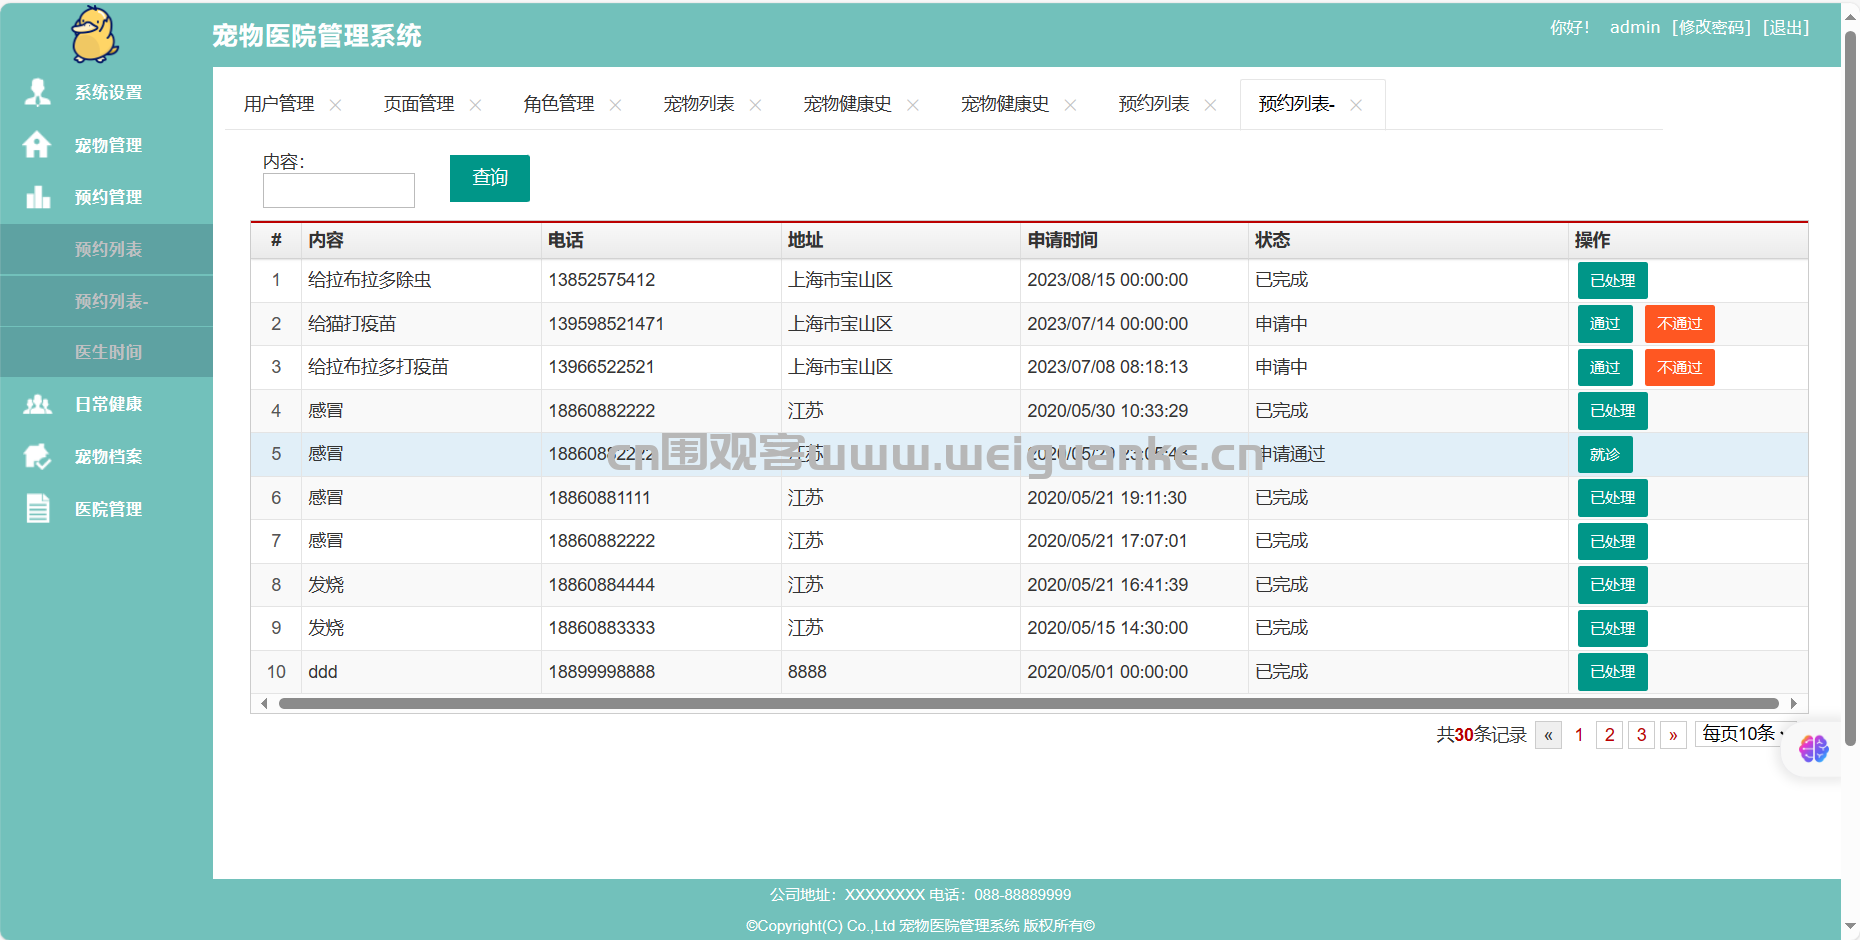Expand 宠物管理 menu in sidebar

(108, 145)
